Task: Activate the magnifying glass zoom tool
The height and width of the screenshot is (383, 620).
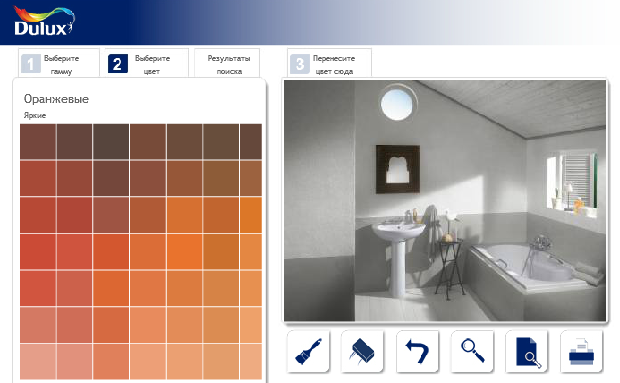Action: click(472, 351)
